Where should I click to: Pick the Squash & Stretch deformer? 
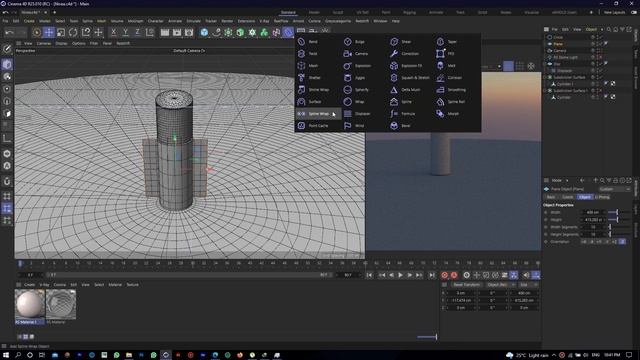tap(410, 78)
